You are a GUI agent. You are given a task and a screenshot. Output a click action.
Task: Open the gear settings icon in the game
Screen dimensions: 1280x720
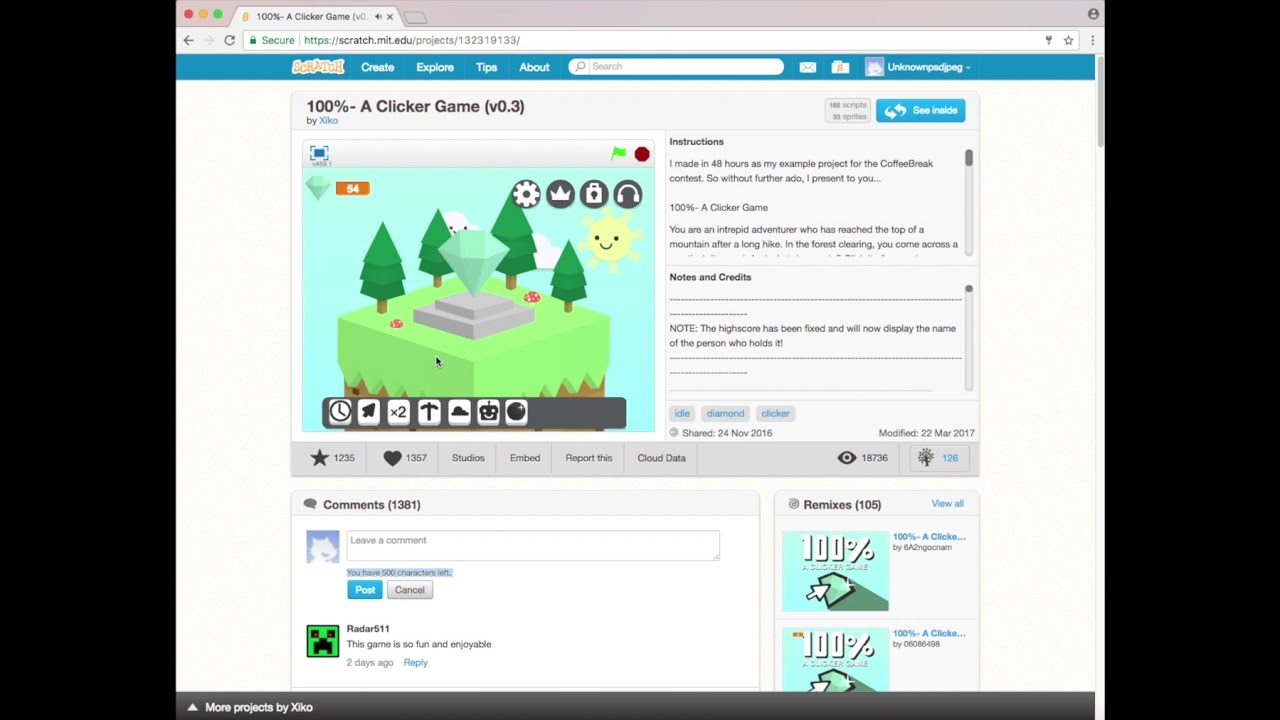click(526, 194)
